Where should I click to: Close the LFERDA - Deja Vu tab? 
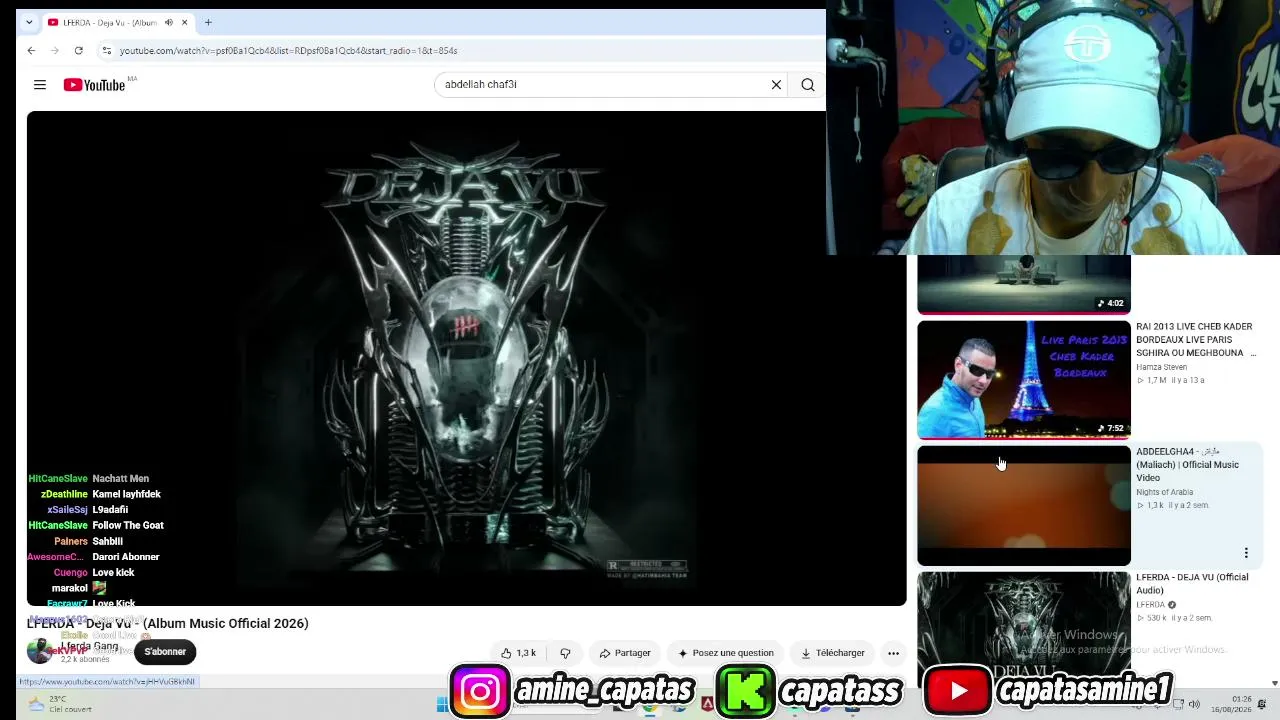tap(184, 22)
